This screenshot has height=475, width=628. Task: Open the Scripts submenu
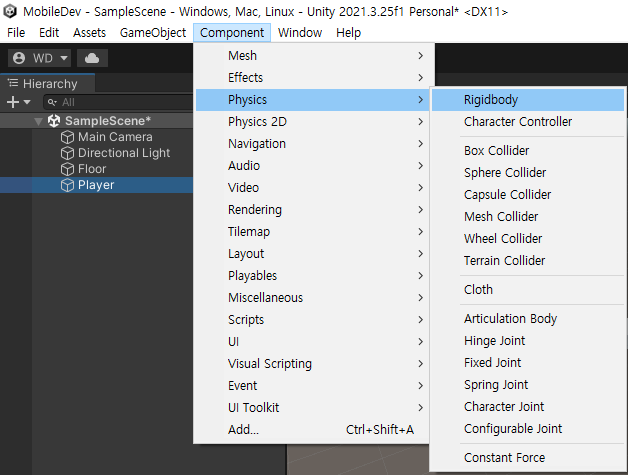312,320
